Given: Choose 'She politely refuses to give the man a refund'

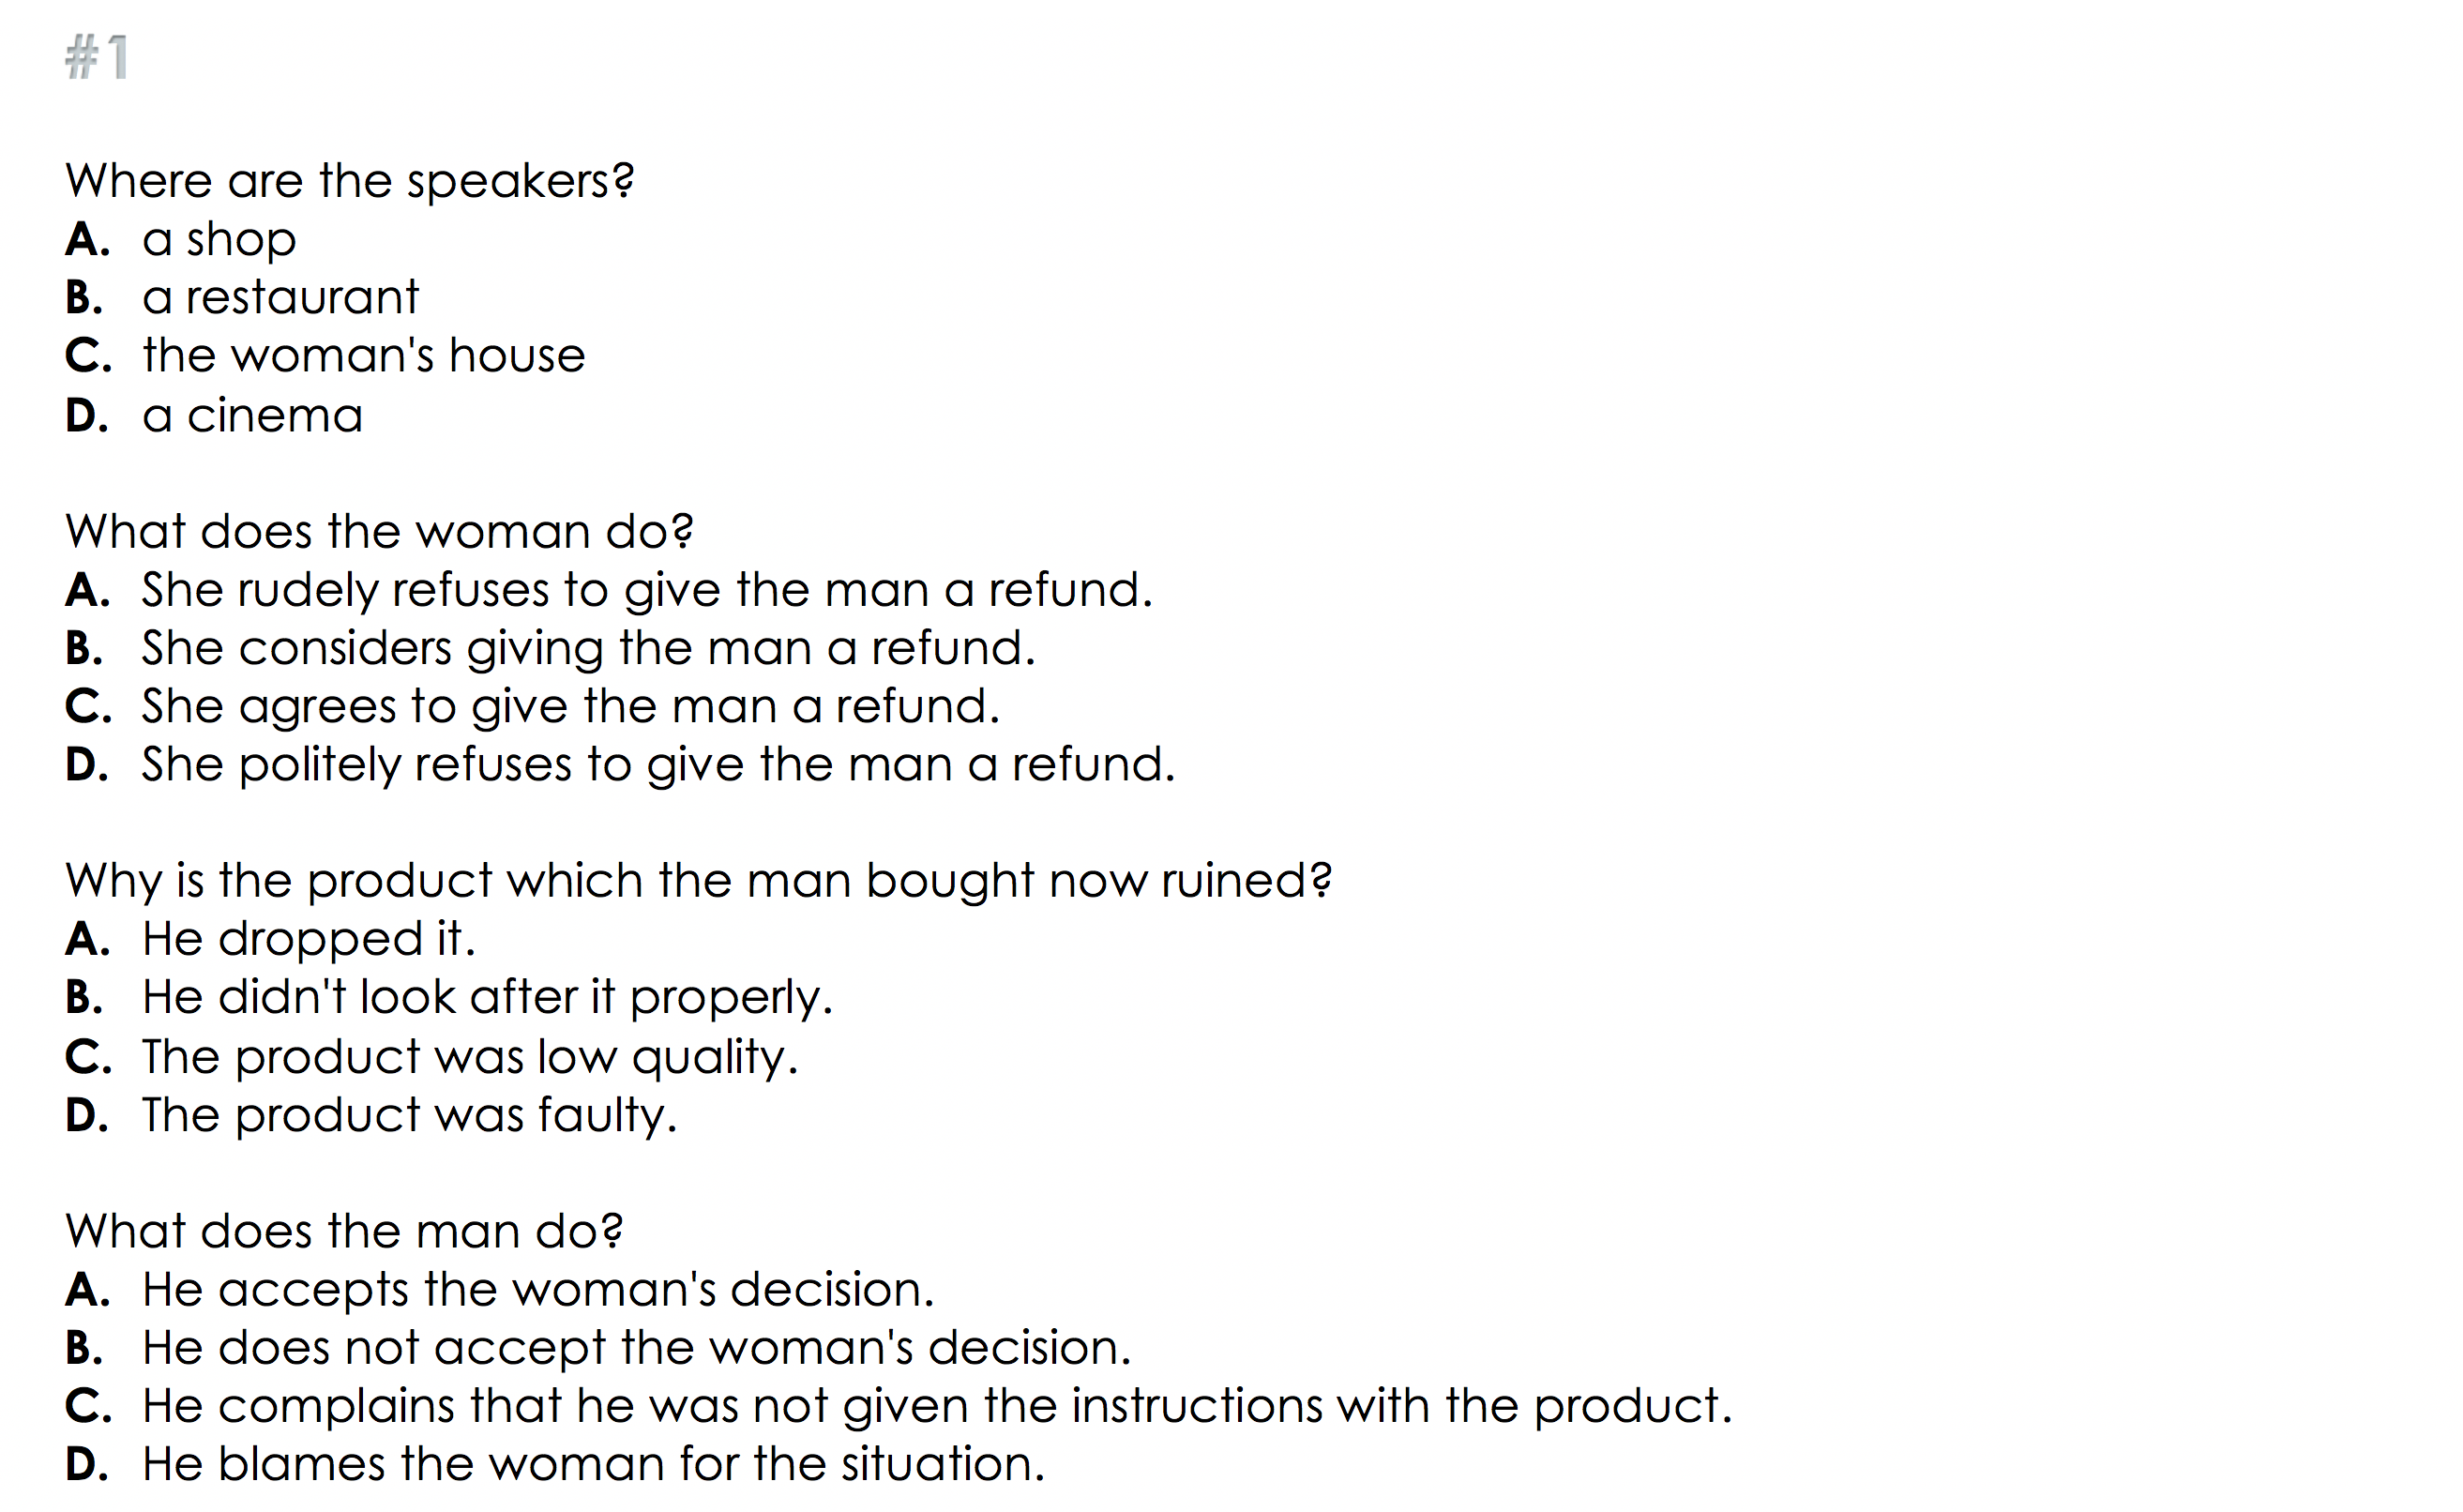Looking at the screenshot, I should [657, 765].
